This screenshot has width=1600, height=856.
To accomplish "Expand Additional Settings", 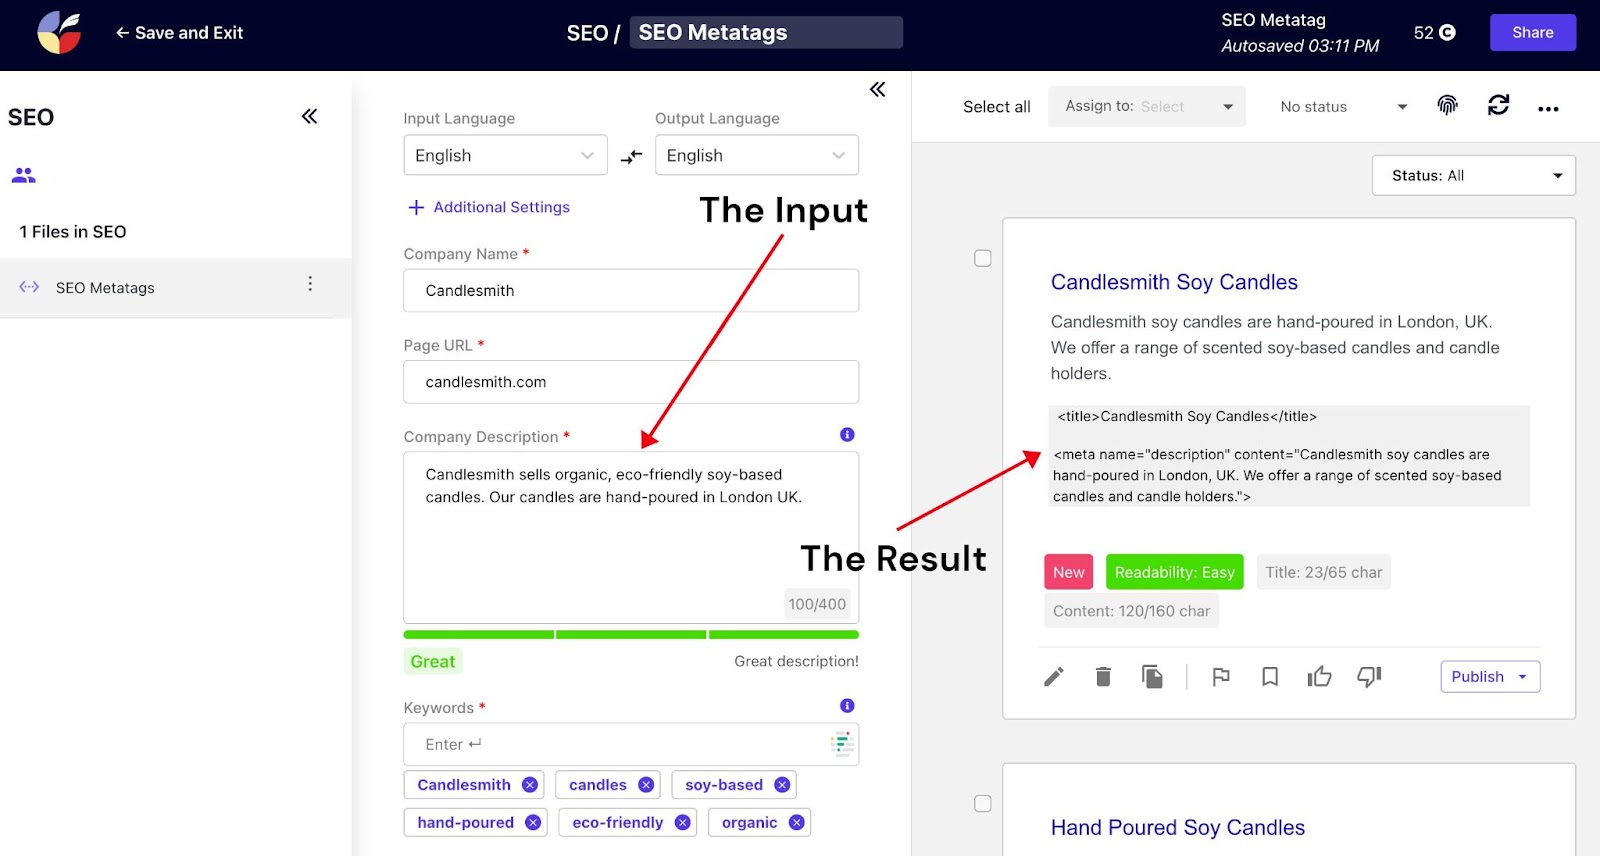I will [489, 207].
